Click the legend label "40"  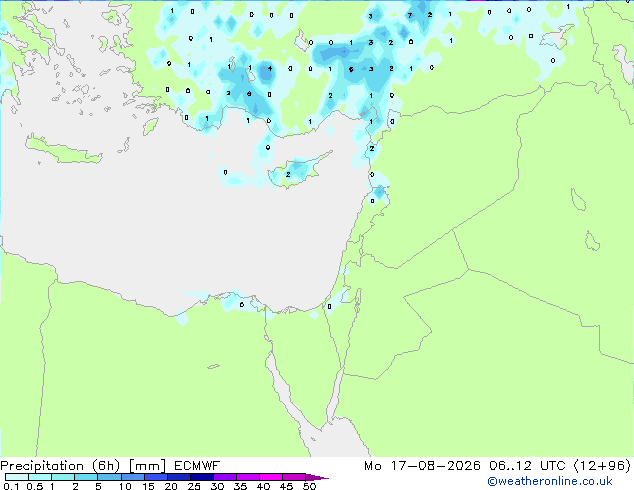tap(263, 486)
